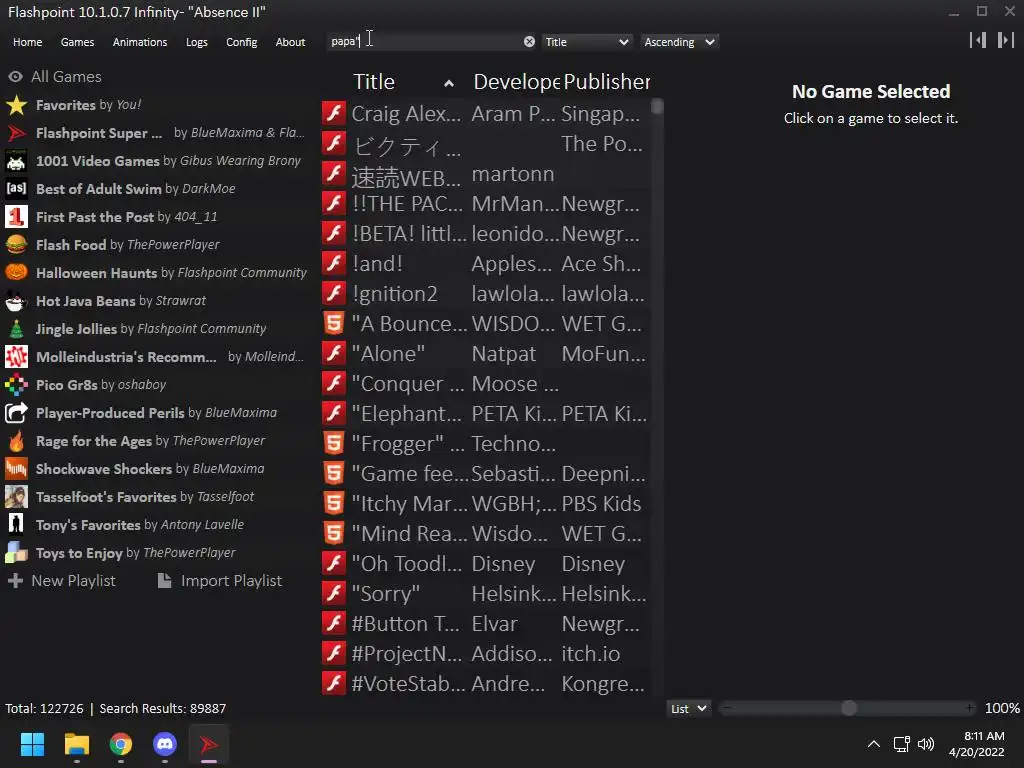Adjust the zoom scale slider handle
Viewport: 1024px width, 768px height.
(849, 709)
